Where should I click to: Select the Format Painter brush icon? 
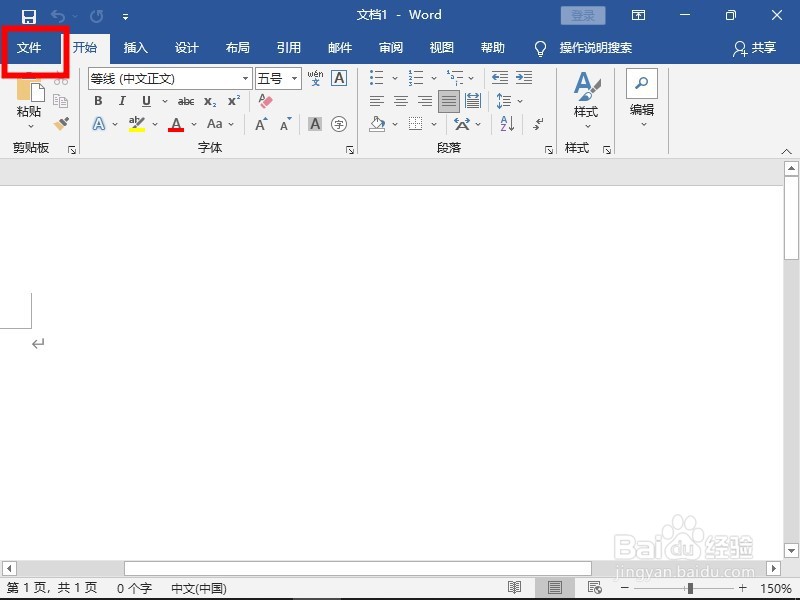(x=61, y=123)
